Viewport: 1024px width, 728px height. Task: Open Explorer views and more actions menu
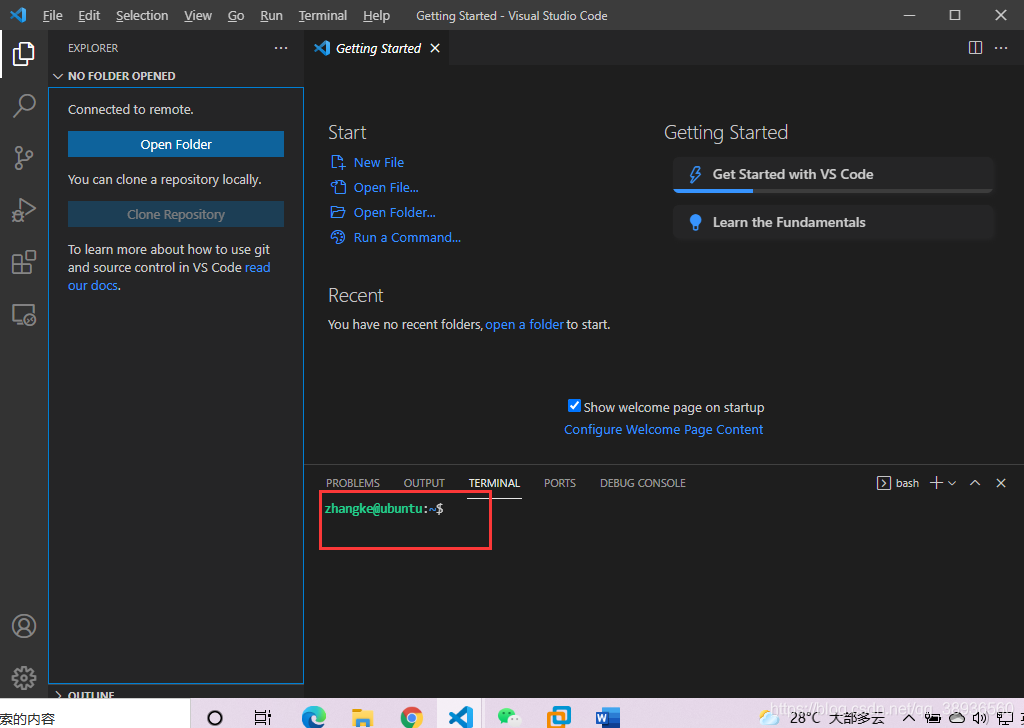(281, 48)
